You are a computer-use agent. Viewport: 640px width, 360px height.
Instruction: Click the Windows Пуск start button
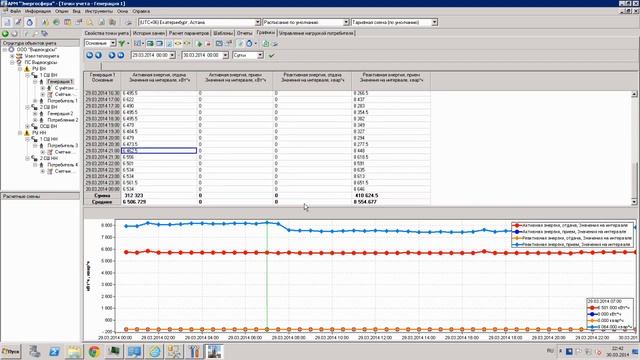pyautogui.click(x=11, y=351)
